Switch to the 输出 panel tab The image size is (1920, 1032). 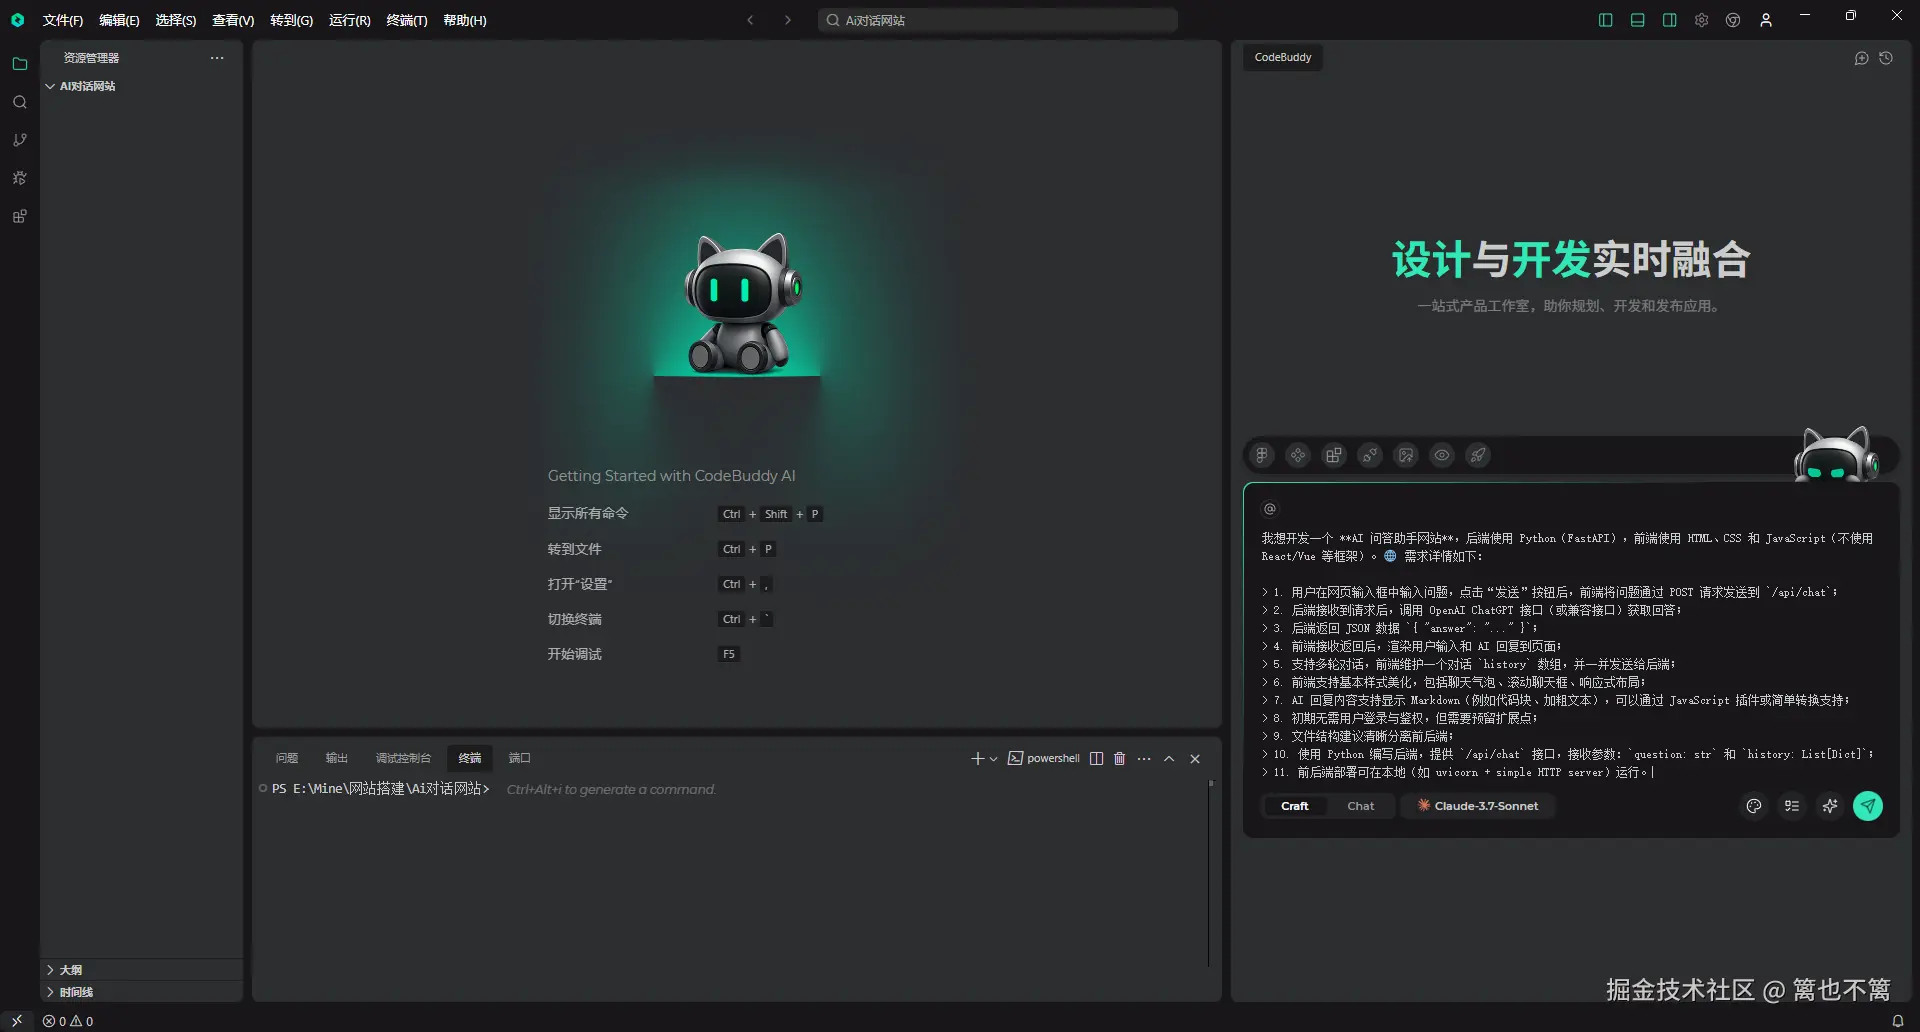[x=337, y=758]
